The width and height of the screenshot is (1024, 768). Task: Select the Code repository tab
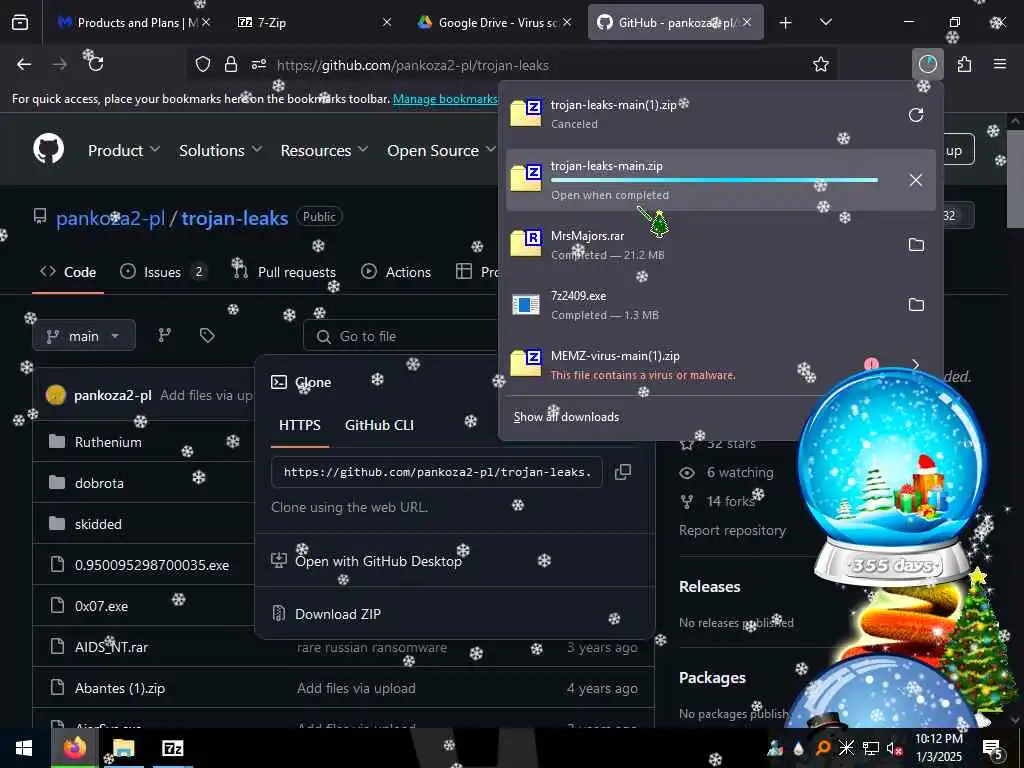(68, 272)
